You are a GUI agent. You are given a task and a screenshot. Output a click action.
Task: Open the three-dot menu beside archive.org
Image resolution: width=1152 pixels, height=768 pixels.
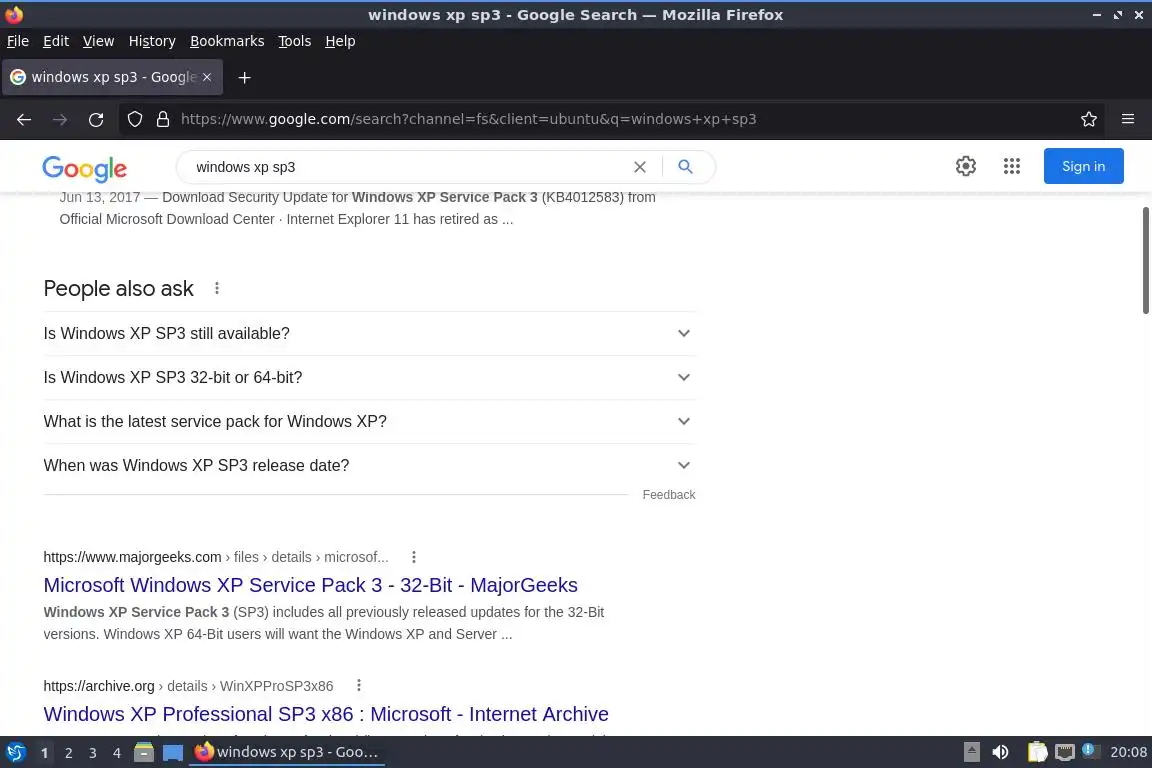(x=359, y=686)
